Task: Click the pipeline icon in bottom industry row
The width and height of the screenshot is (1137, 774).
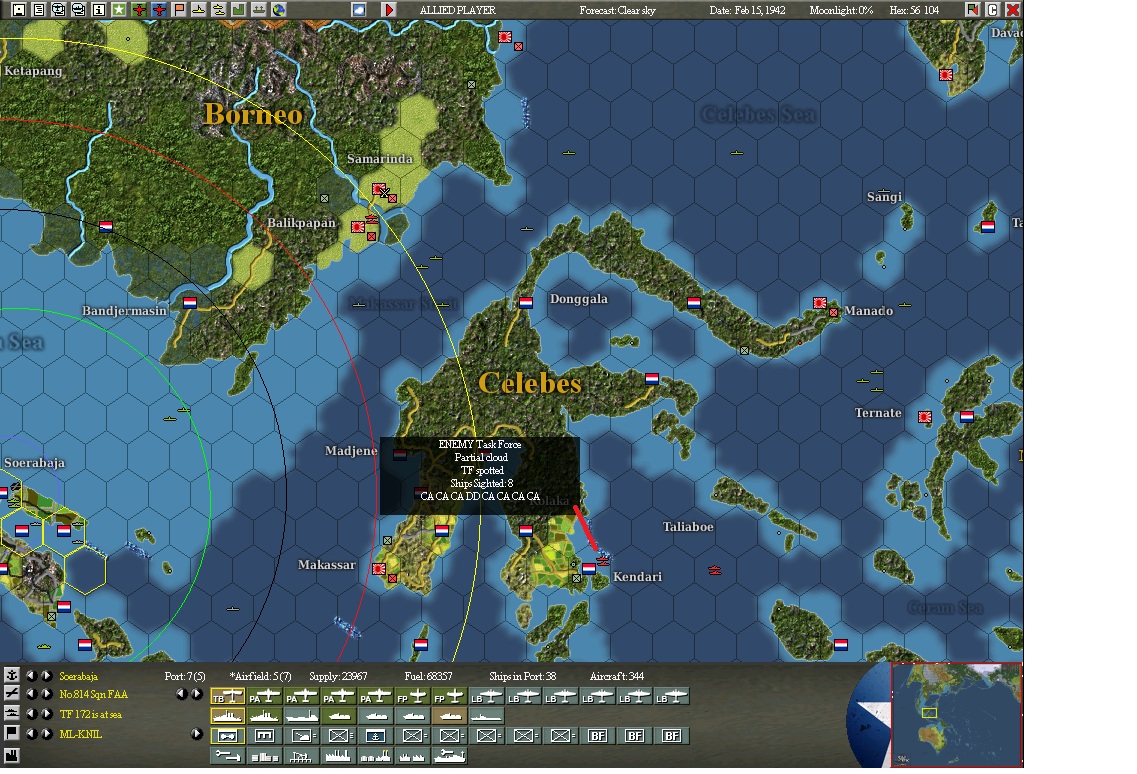Action: coord(228,756)
